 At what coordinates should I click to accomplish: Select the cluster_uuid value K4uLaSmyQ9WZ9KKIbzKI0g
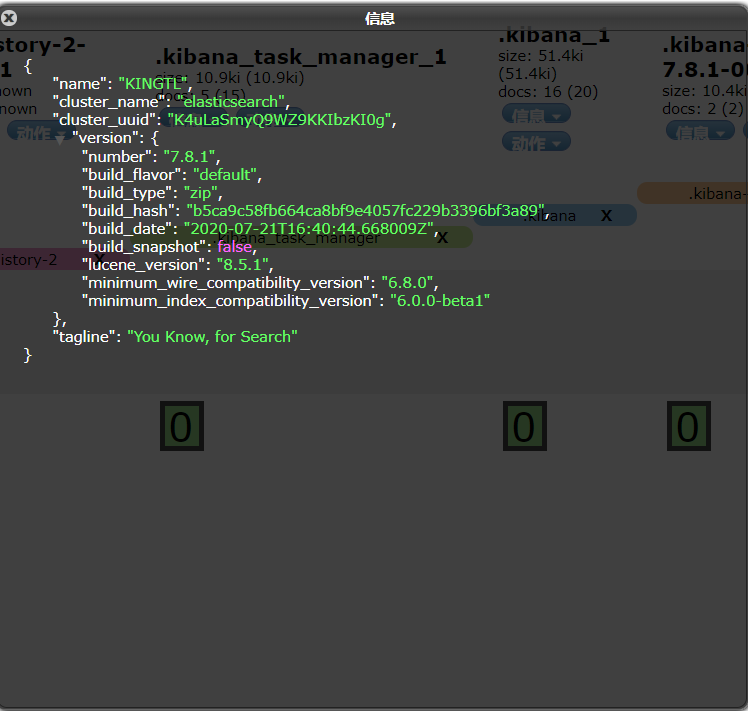coord(280,120)
